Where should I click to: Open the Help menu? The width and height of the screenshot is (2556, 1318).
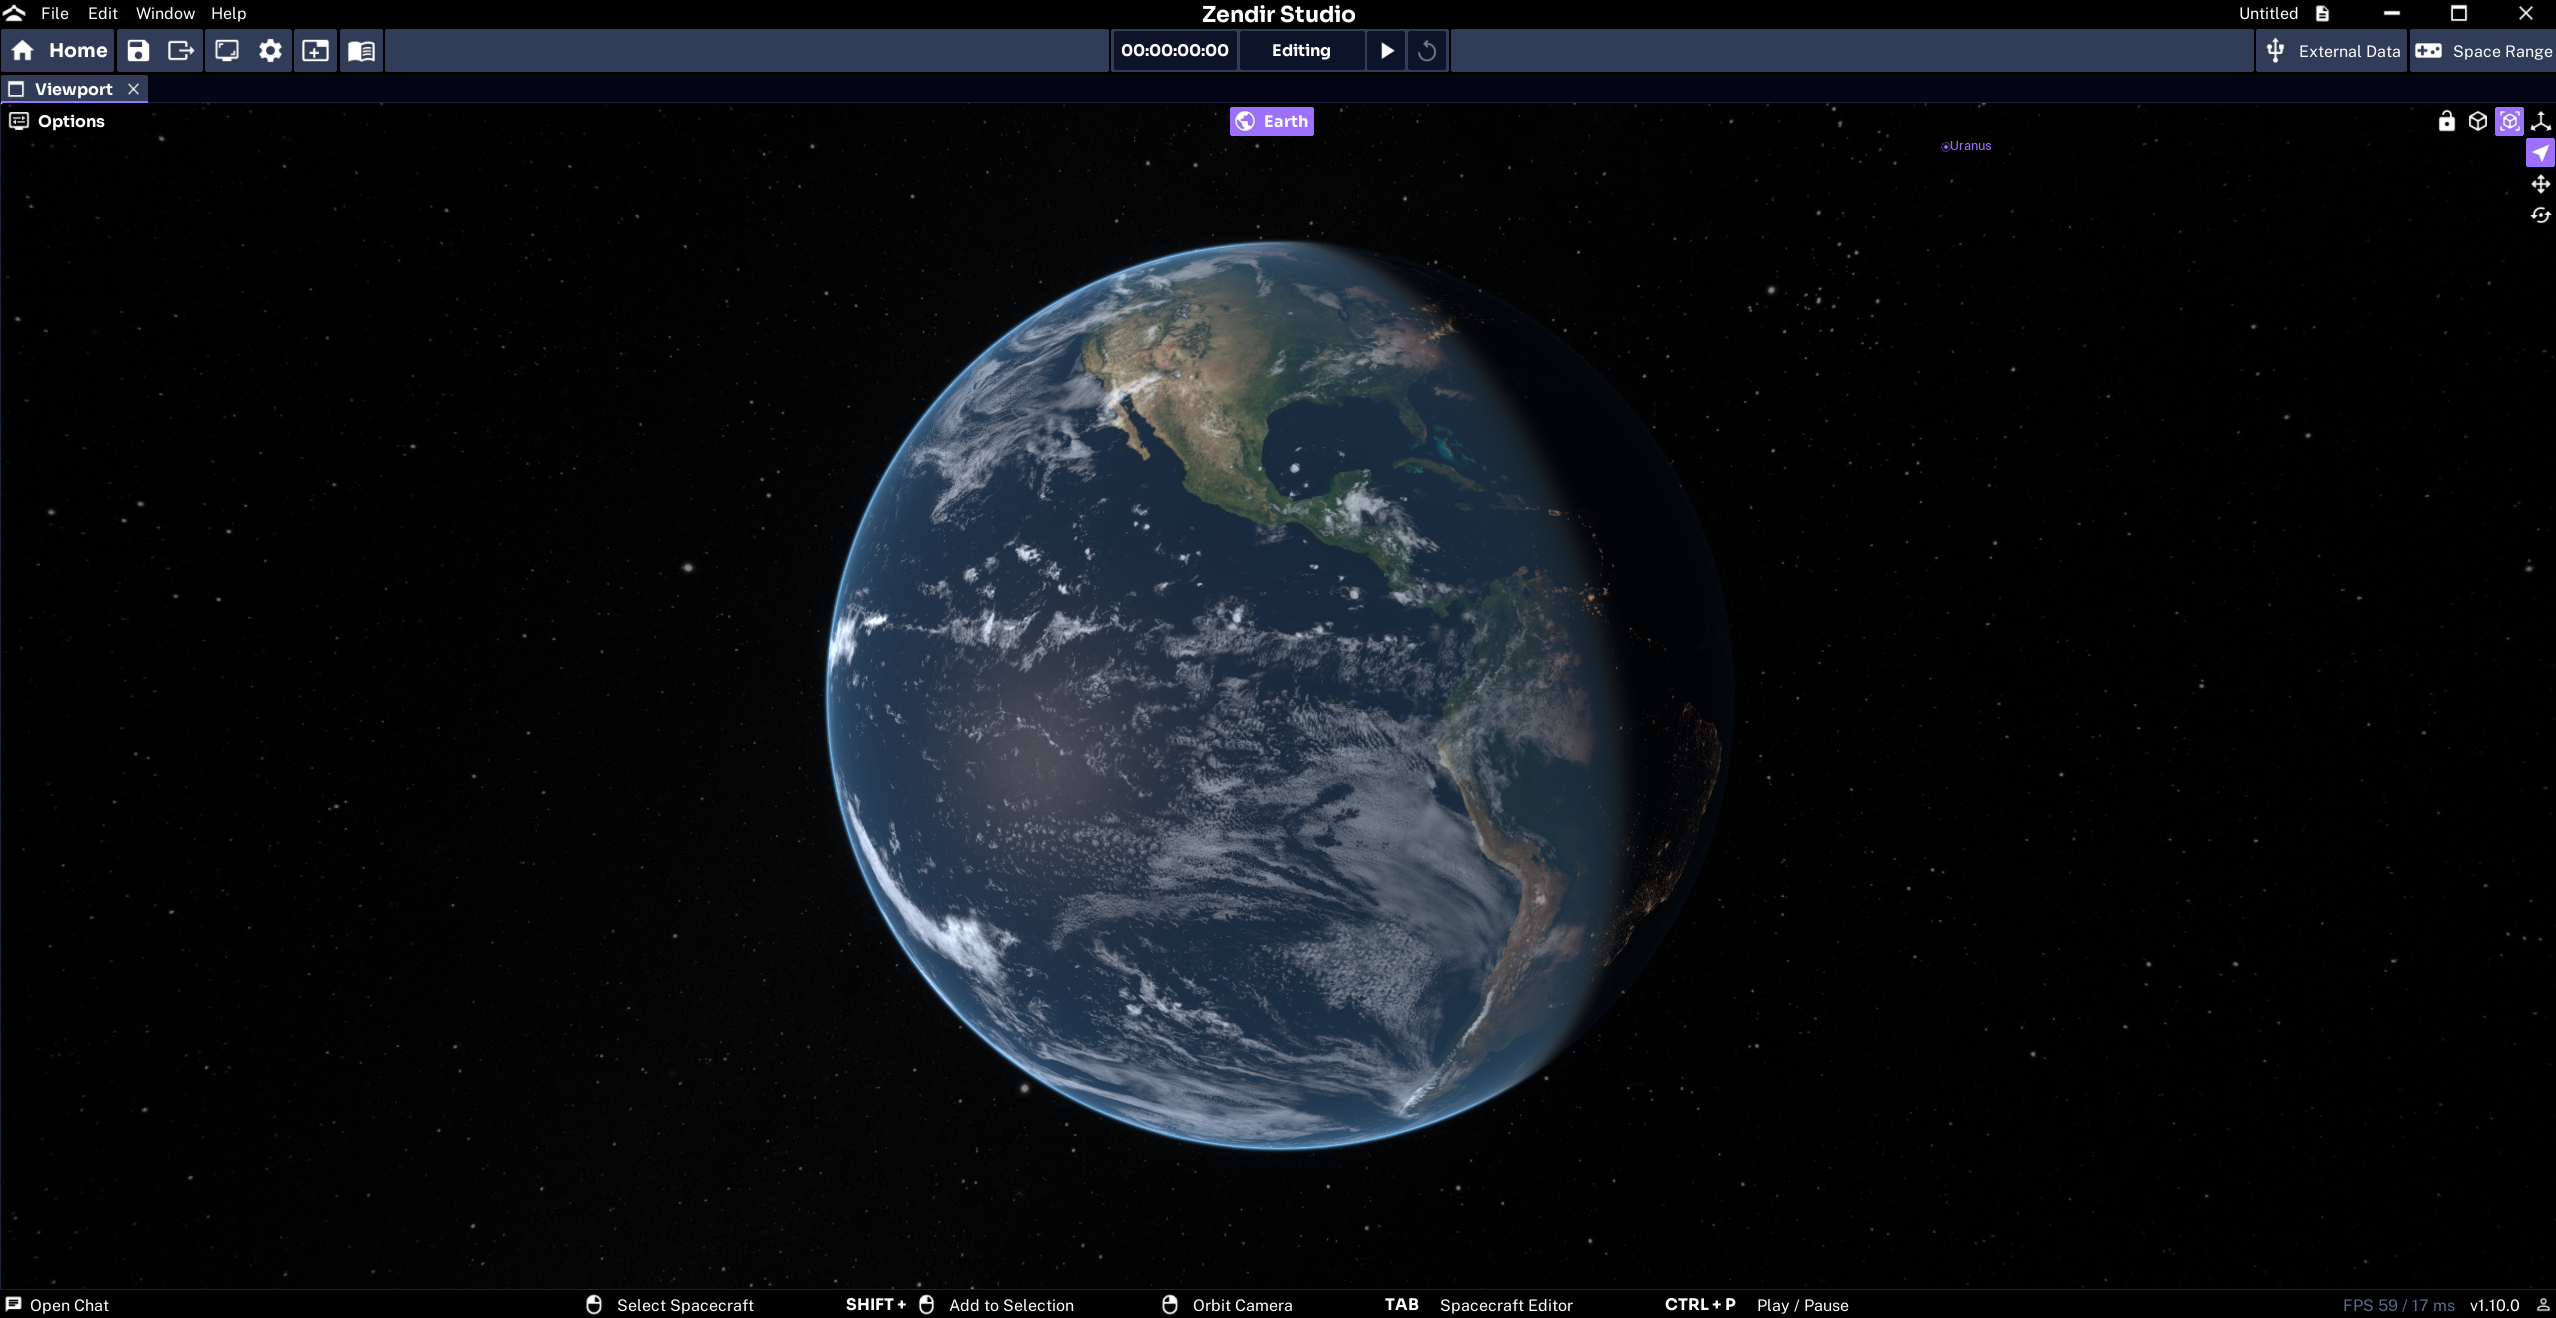[x=228, y=13]
